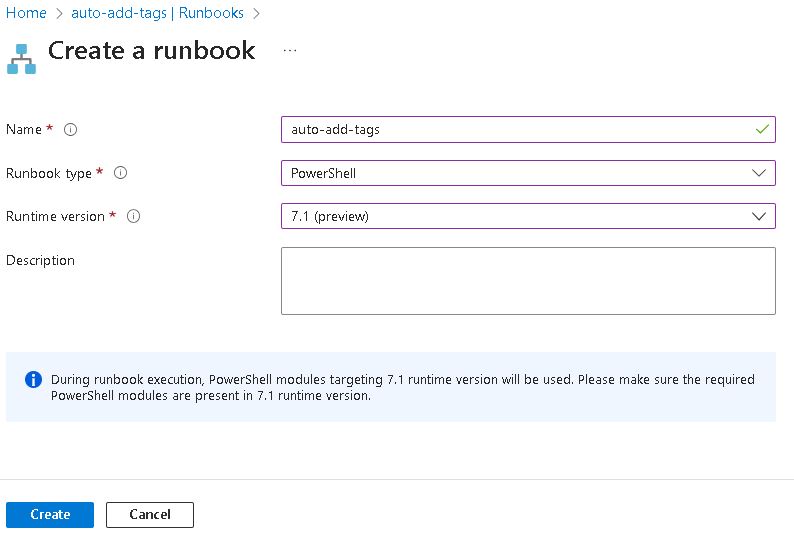Click the Description field label

tap(41, 260)
